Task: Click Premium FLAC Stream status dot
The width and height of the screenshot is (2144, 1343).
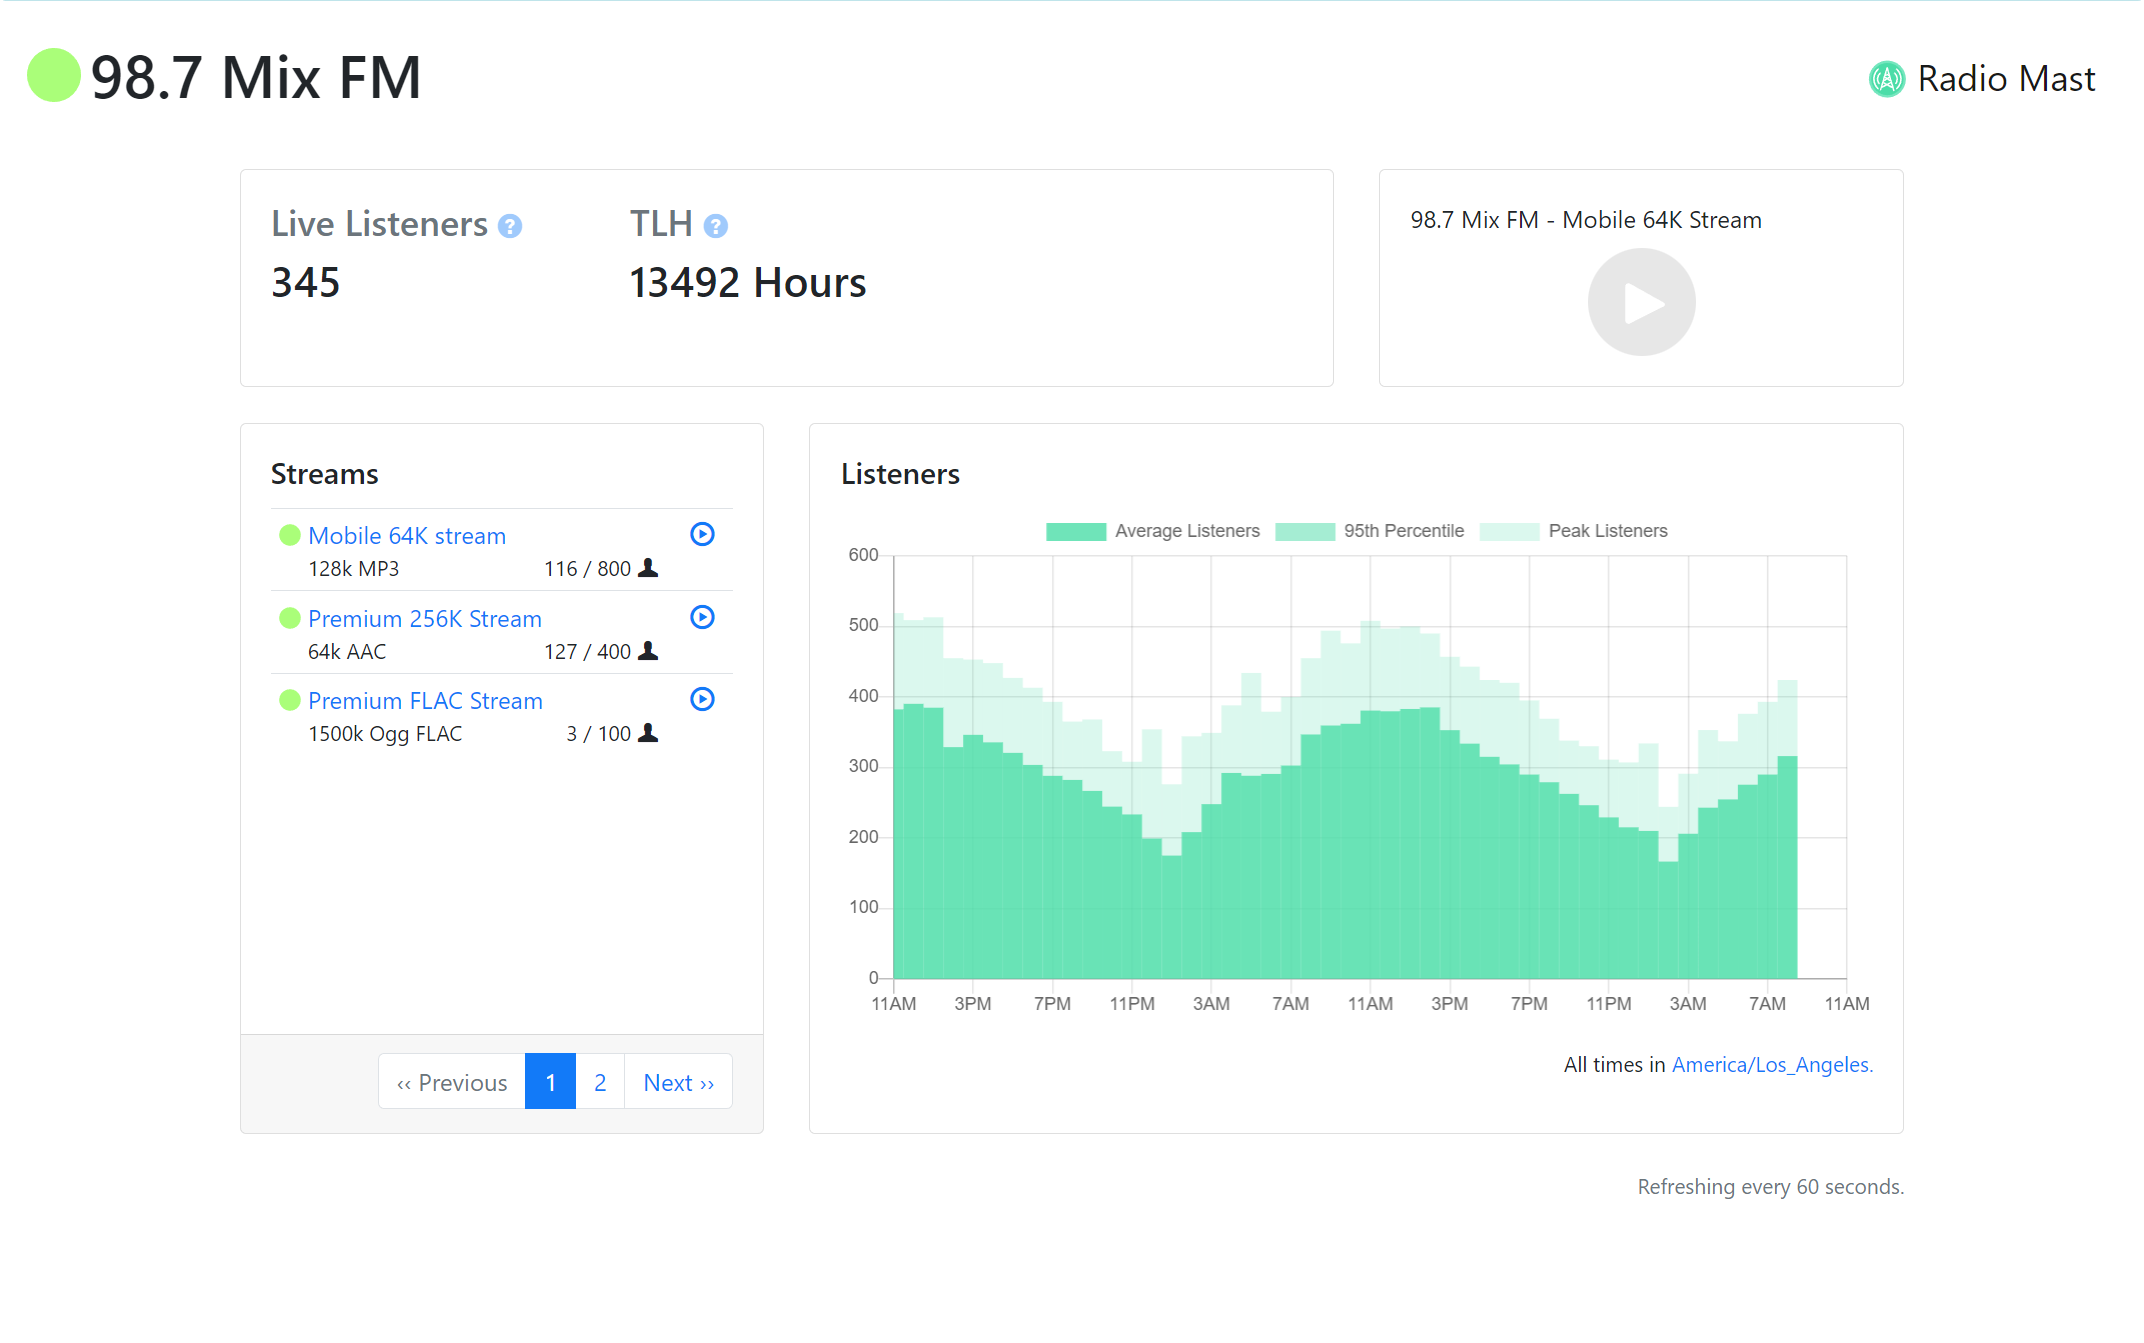Action: click(290, 700)
